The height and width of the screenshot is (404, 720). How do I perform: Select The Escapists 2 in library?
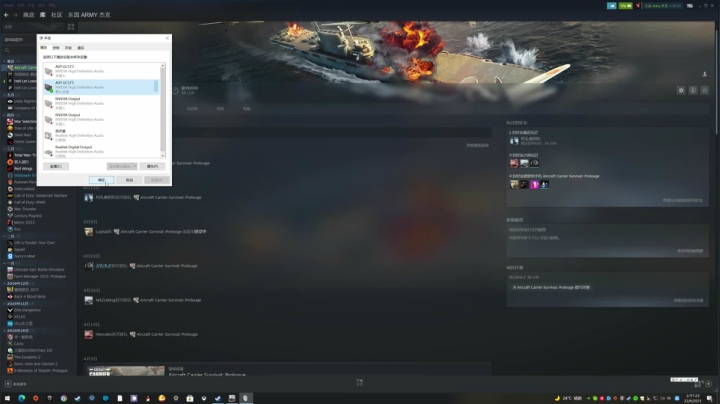(x=27, y=357)
